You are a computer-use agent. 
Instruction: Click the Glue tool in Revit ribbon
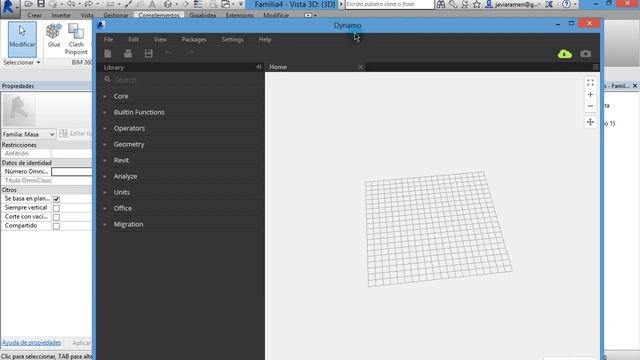[54, 36]
